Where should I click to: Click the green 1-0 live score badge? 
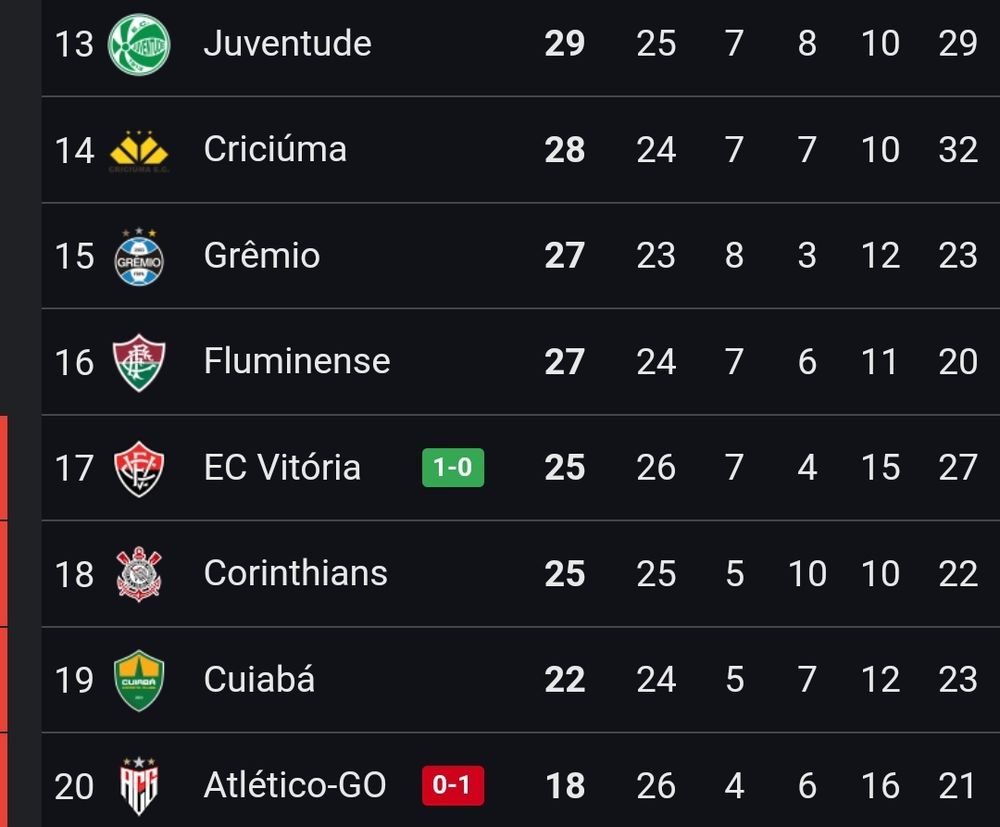coord(453,468)
